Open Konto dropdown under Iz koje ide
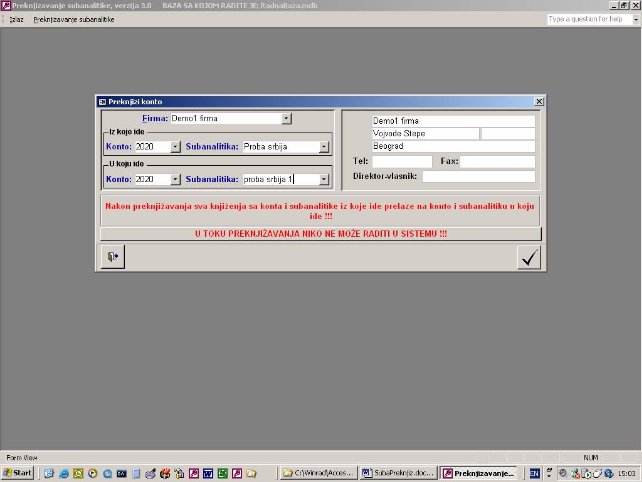This screenshot has width=642, height=482. pos(176,146)
